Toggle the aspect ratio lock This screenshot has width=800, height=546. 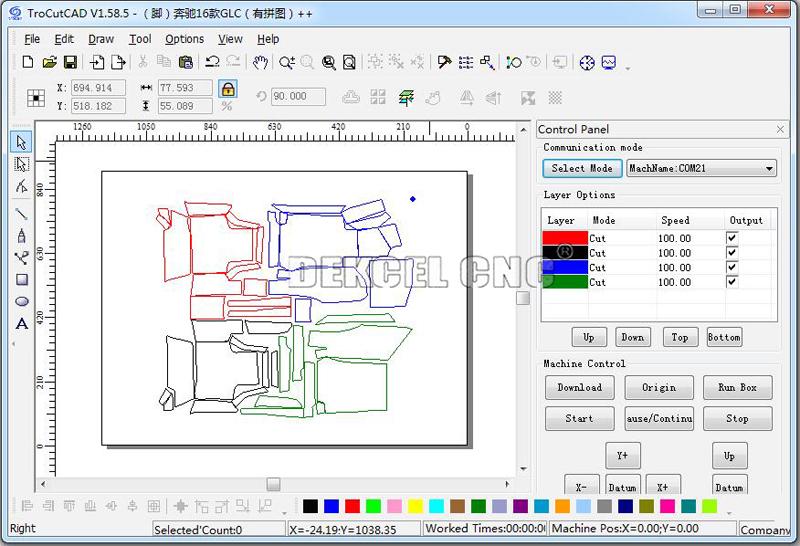228,89
